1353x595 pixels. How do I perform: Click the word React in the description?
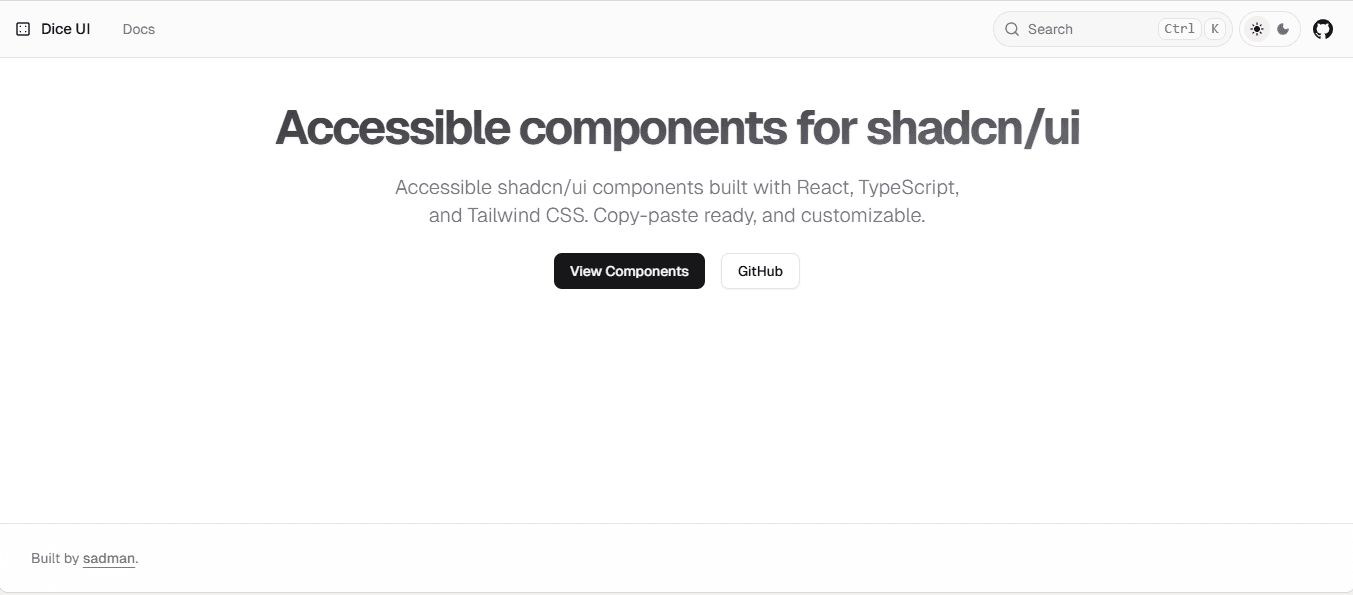821,187
